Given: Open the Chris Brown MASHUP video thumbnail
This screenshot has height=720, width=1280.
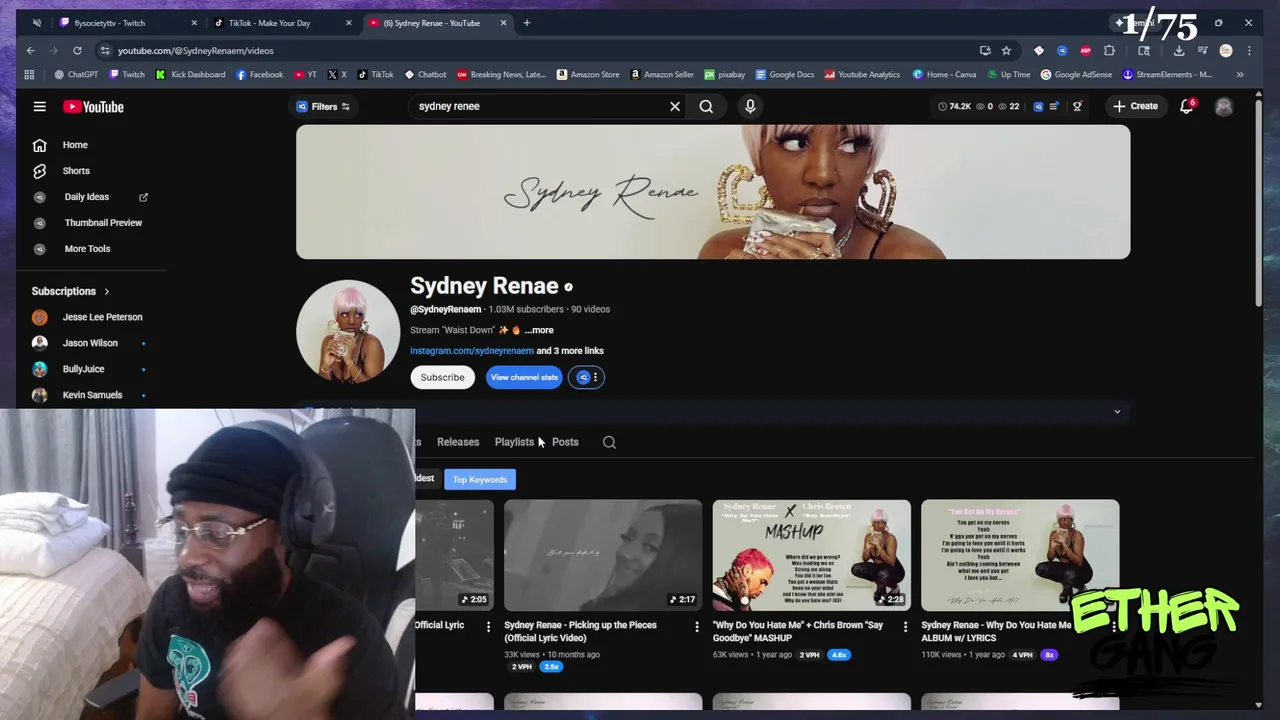Looking at the screenshot, I should [x=812, y=555].
